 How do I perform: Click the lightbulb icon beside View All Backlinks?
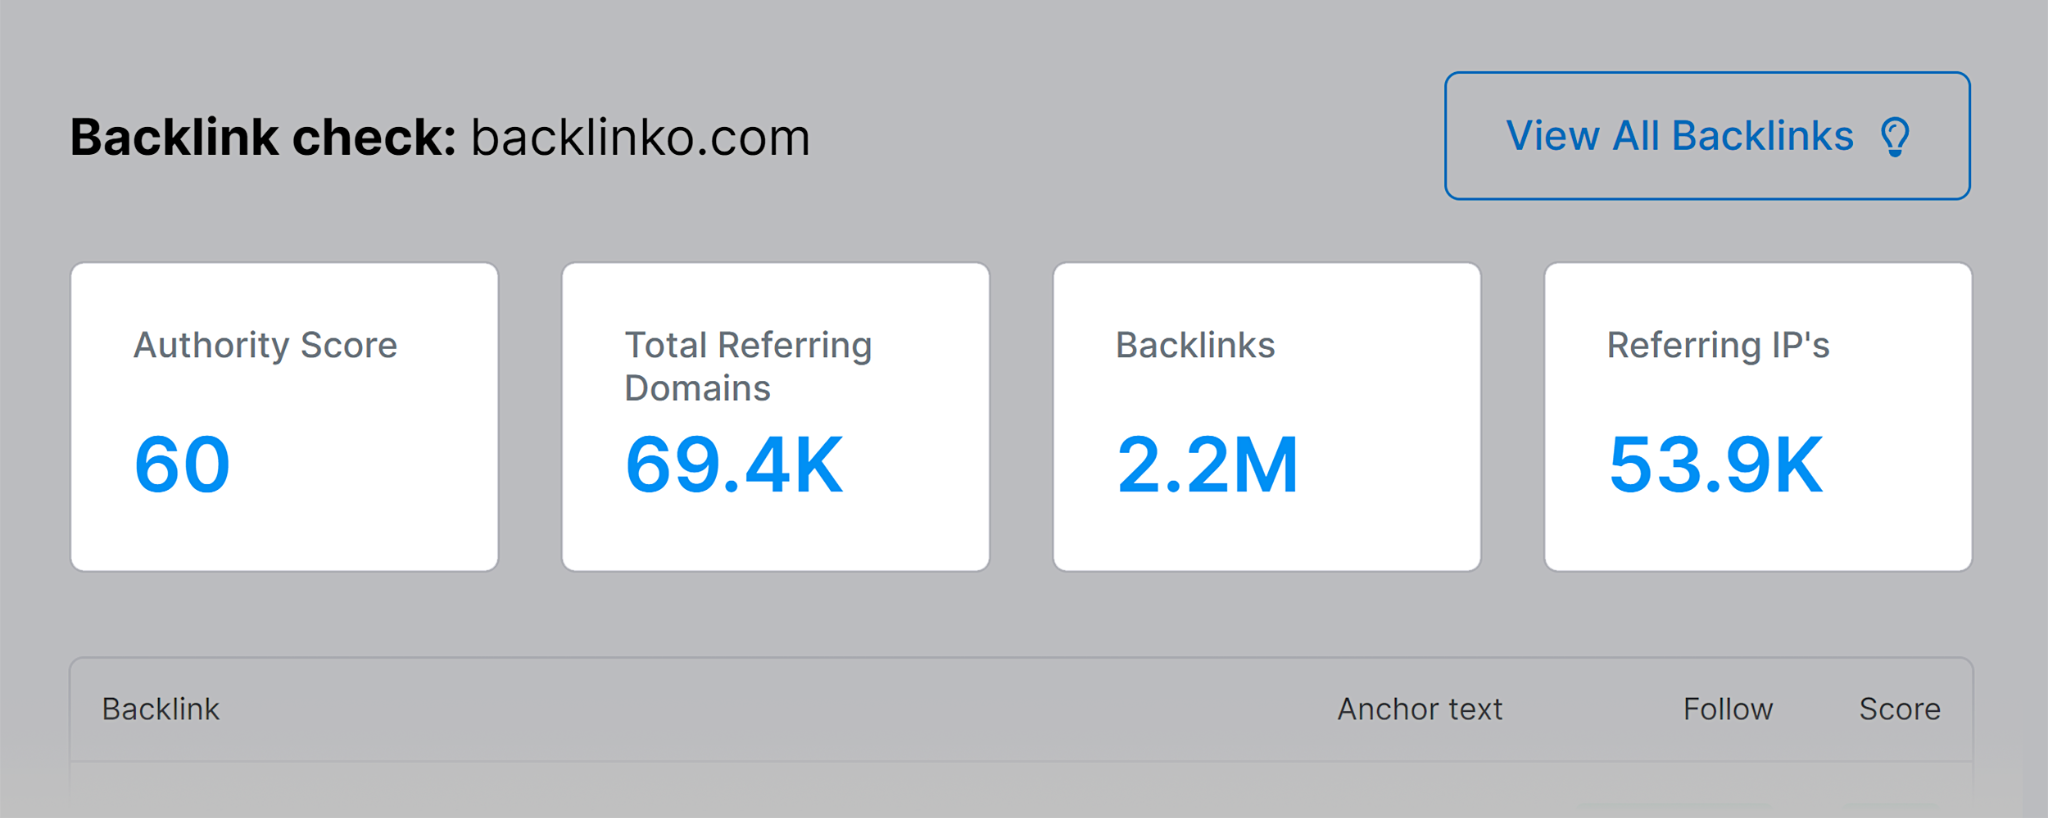[1894, 135]
